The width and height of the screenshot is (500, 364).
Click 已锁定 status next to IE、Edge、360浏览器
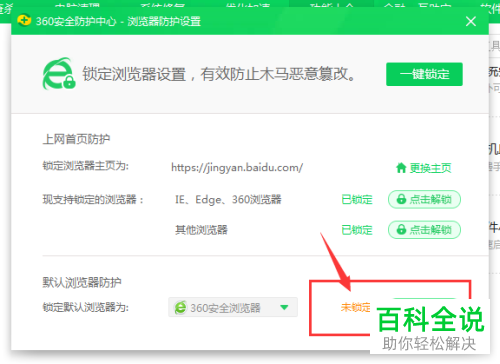click(357, 200)
